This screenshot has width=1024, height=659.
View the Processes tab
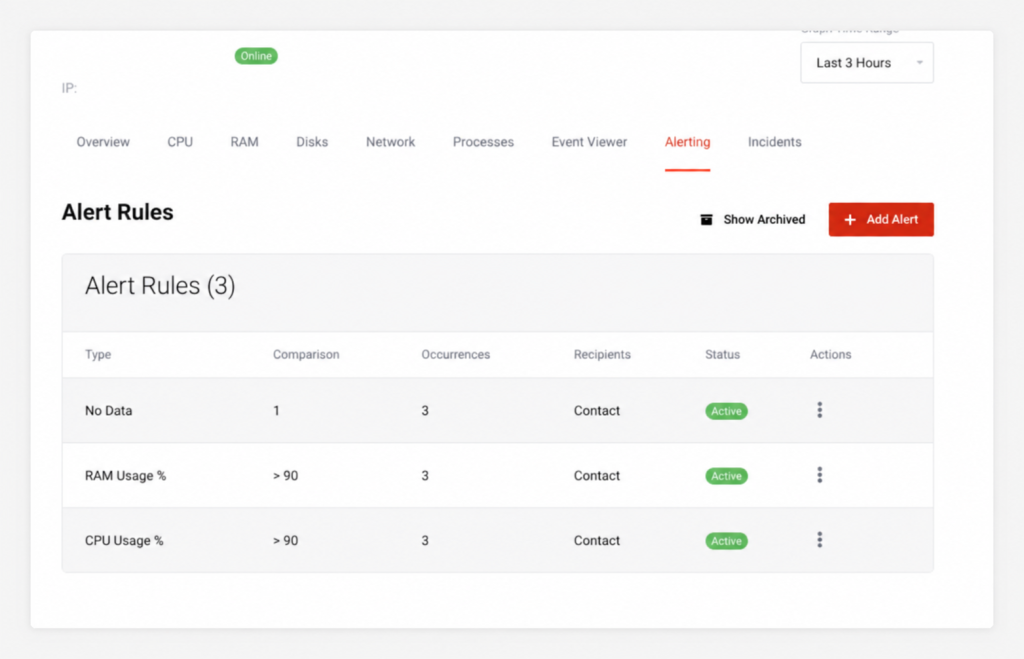coord(483,142)
